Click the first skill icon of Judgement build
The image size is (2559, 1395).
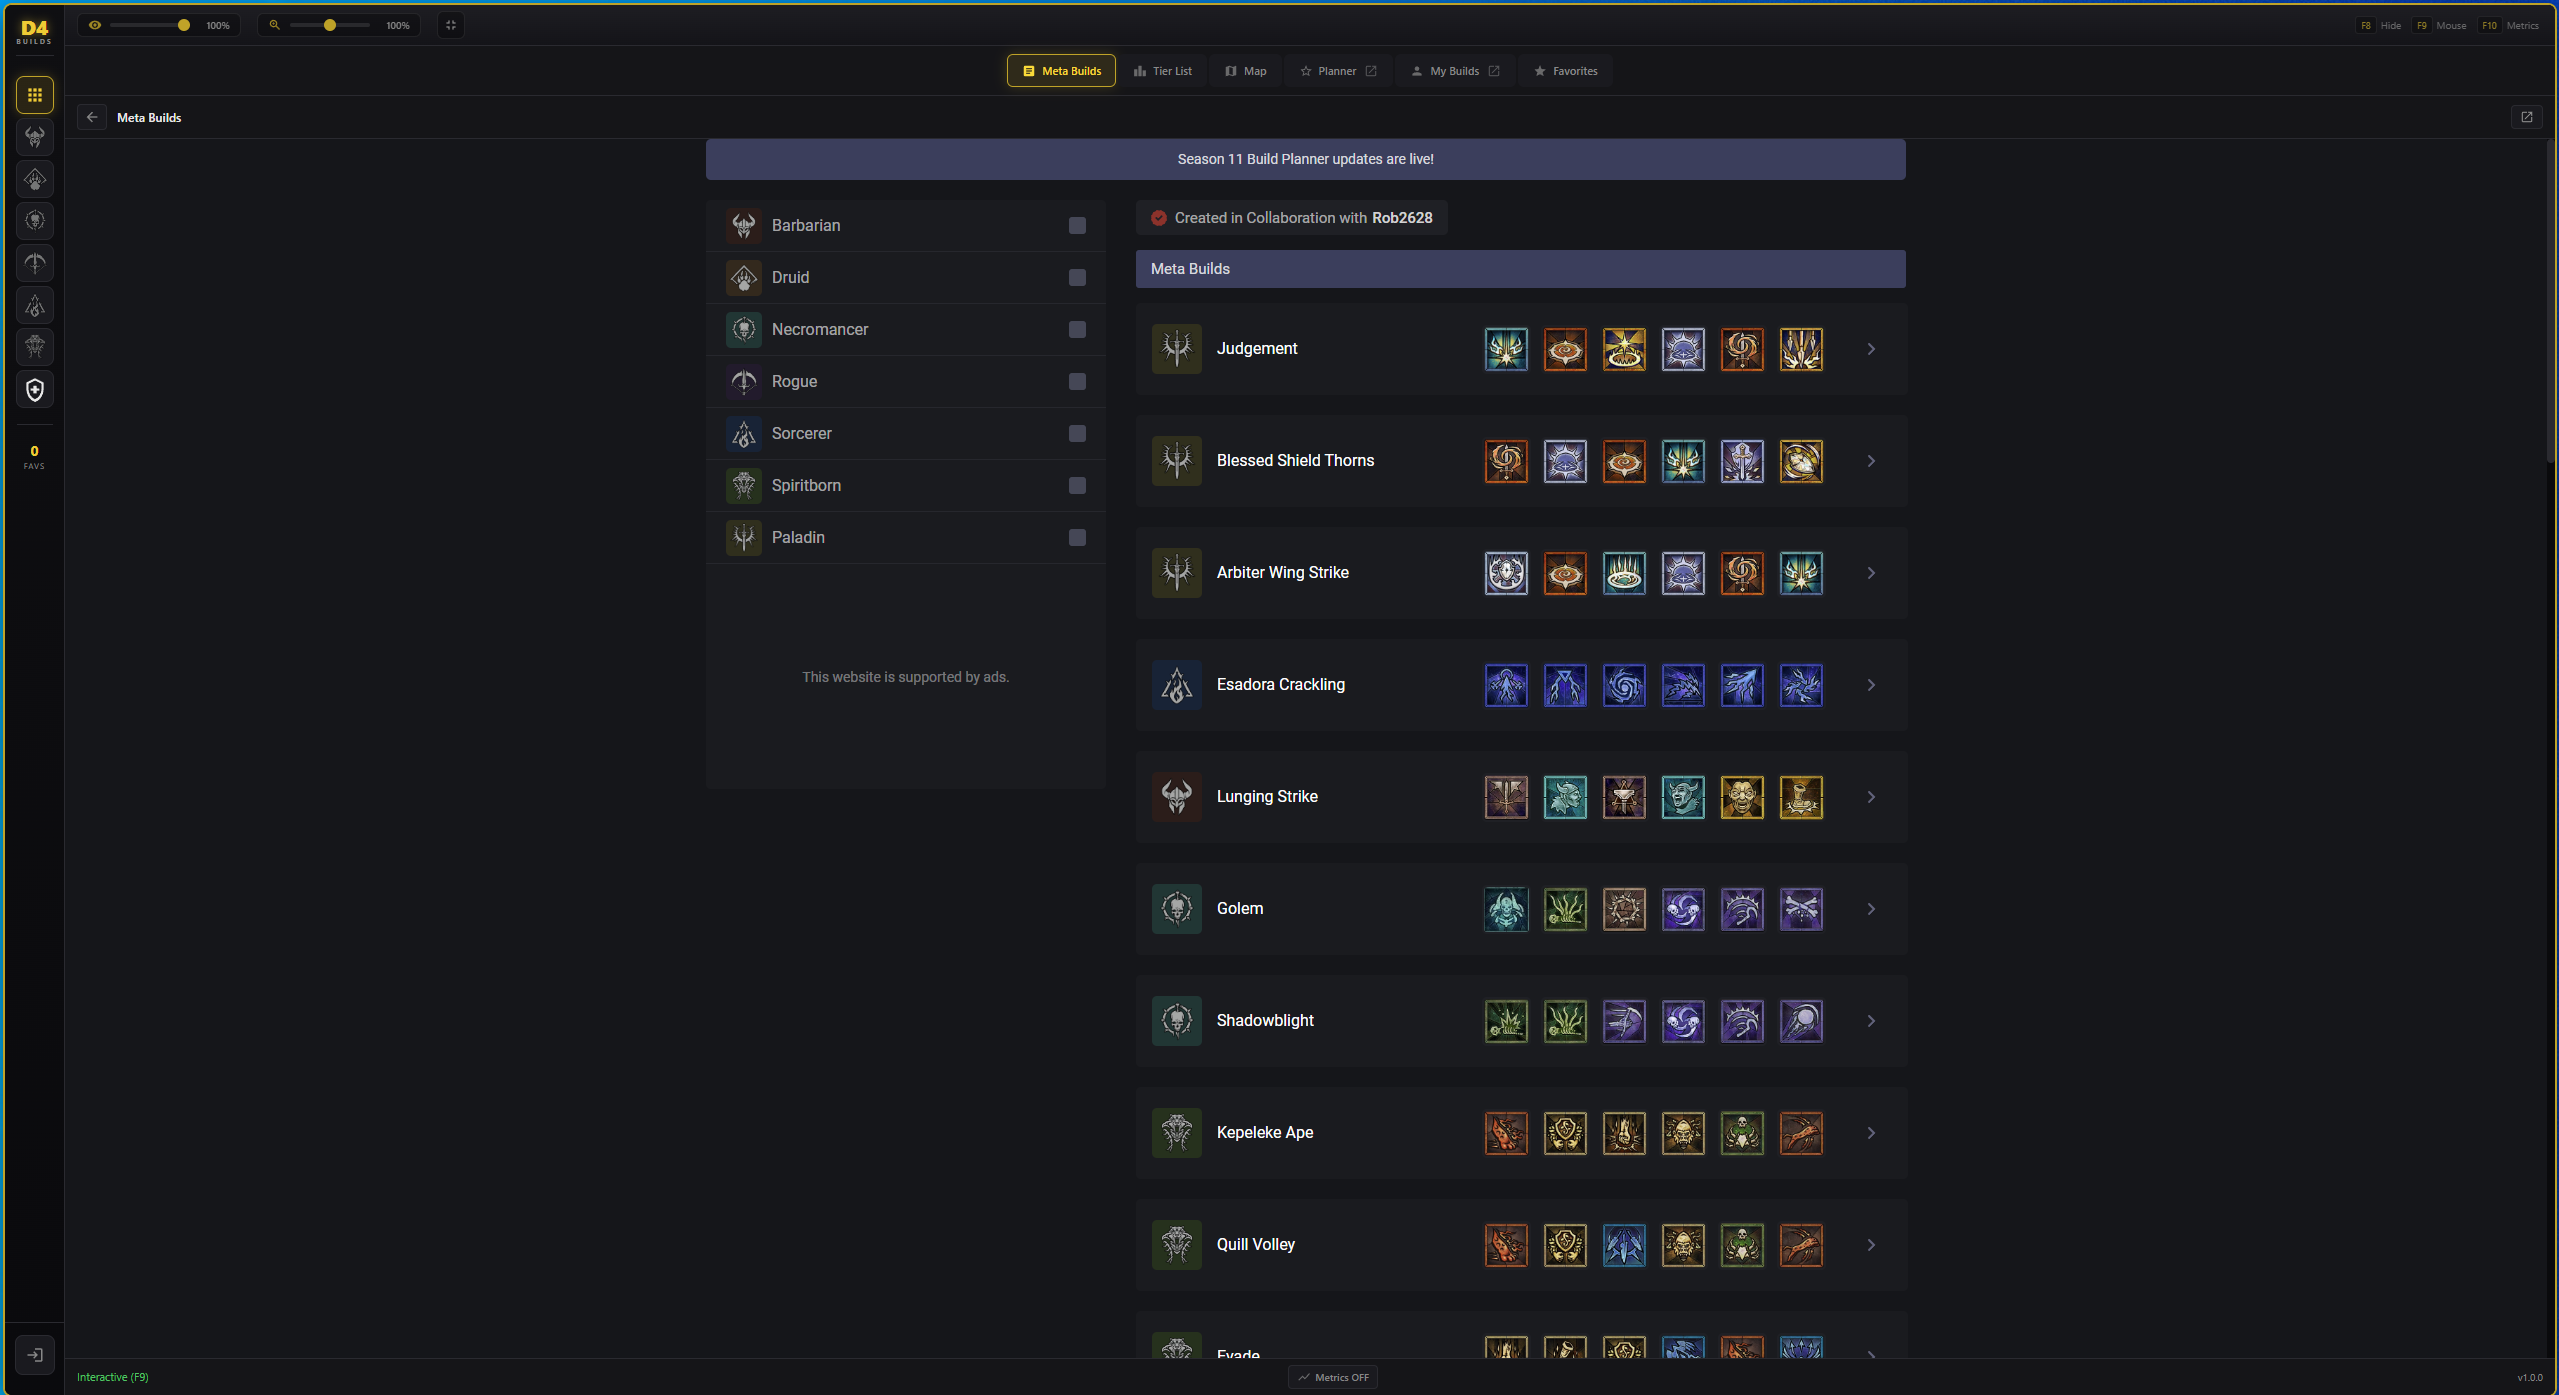[1506, 349]
